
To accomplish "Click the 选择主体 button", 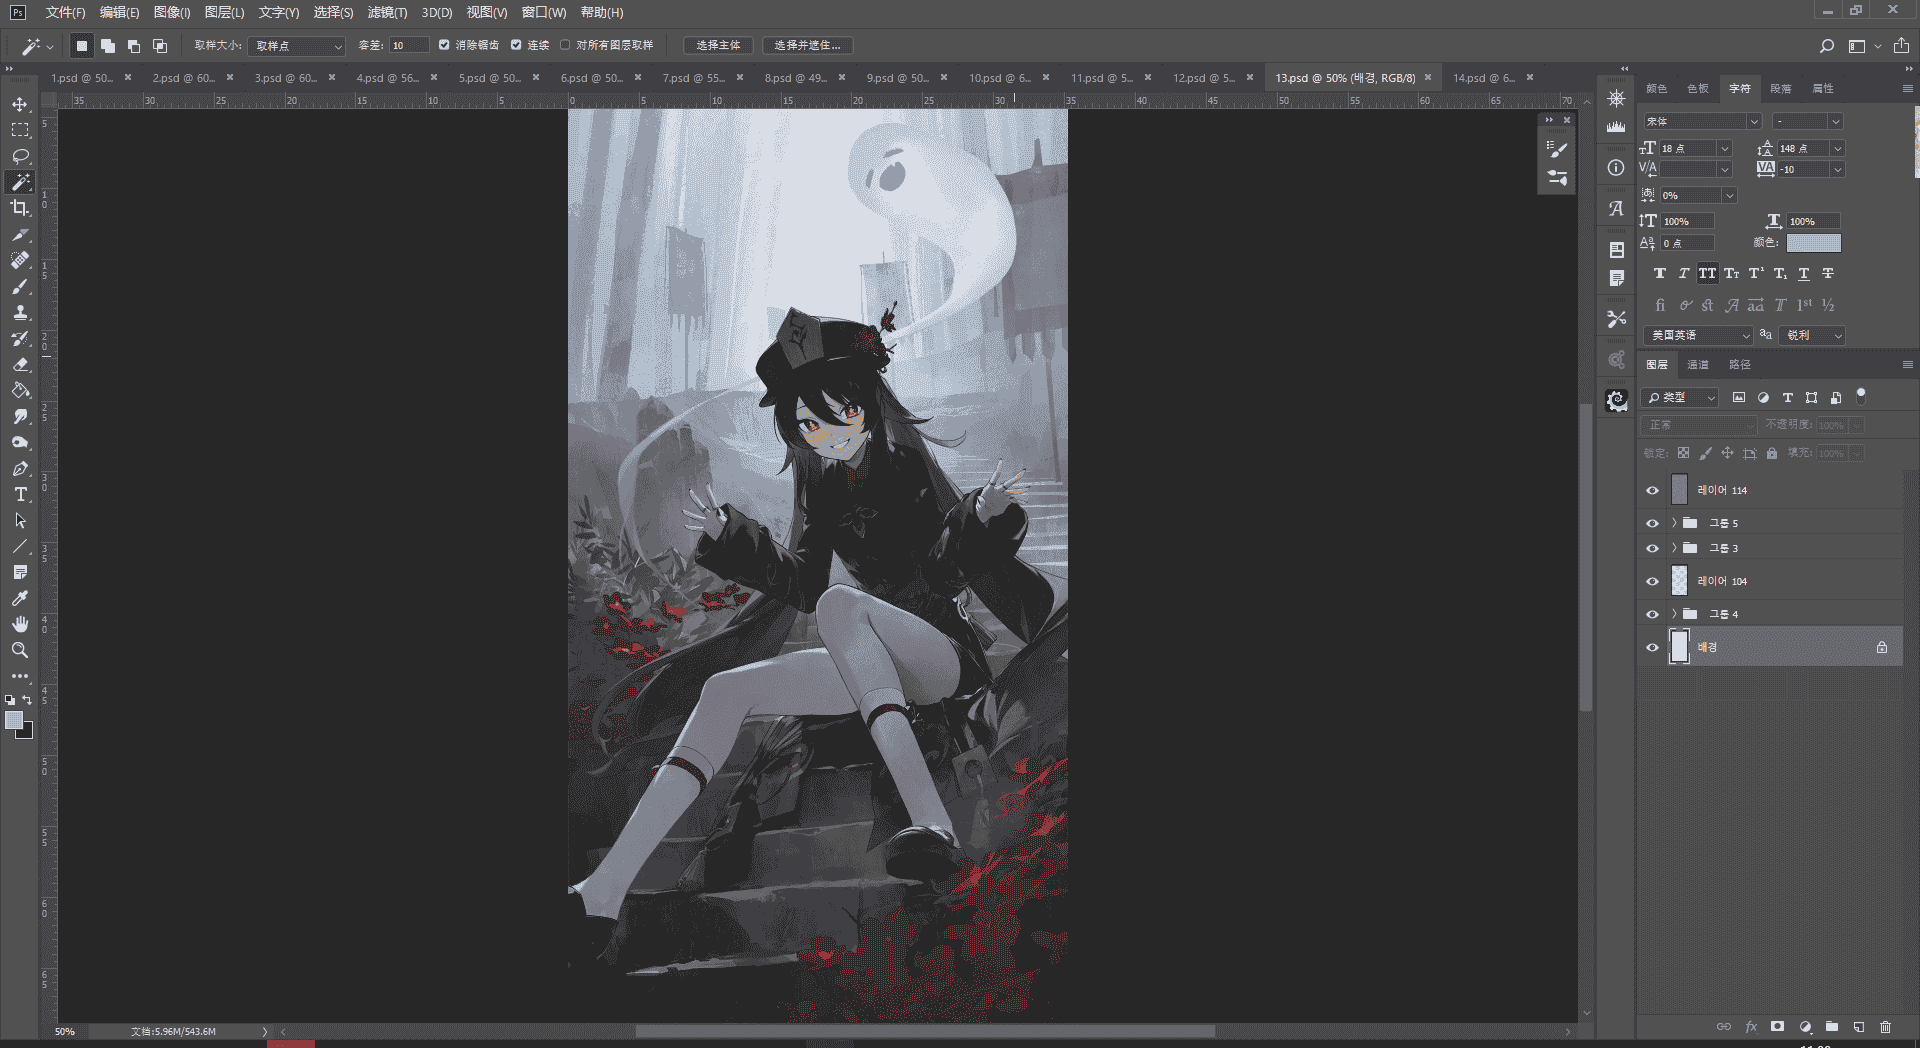I will point(718,46).
